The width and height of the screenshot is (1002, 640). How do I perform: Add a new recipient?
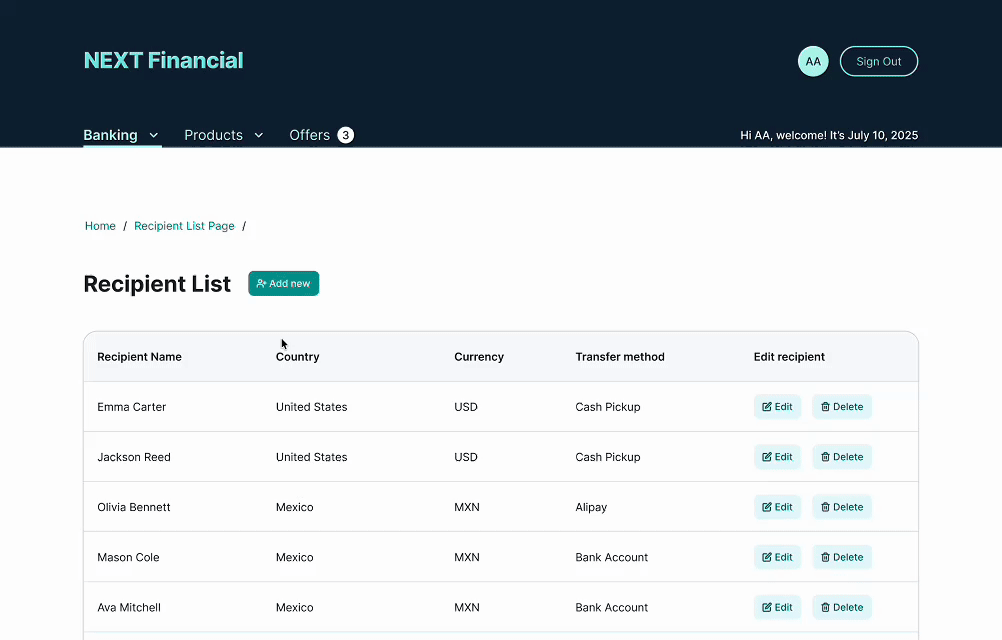[x=283, y=284]
